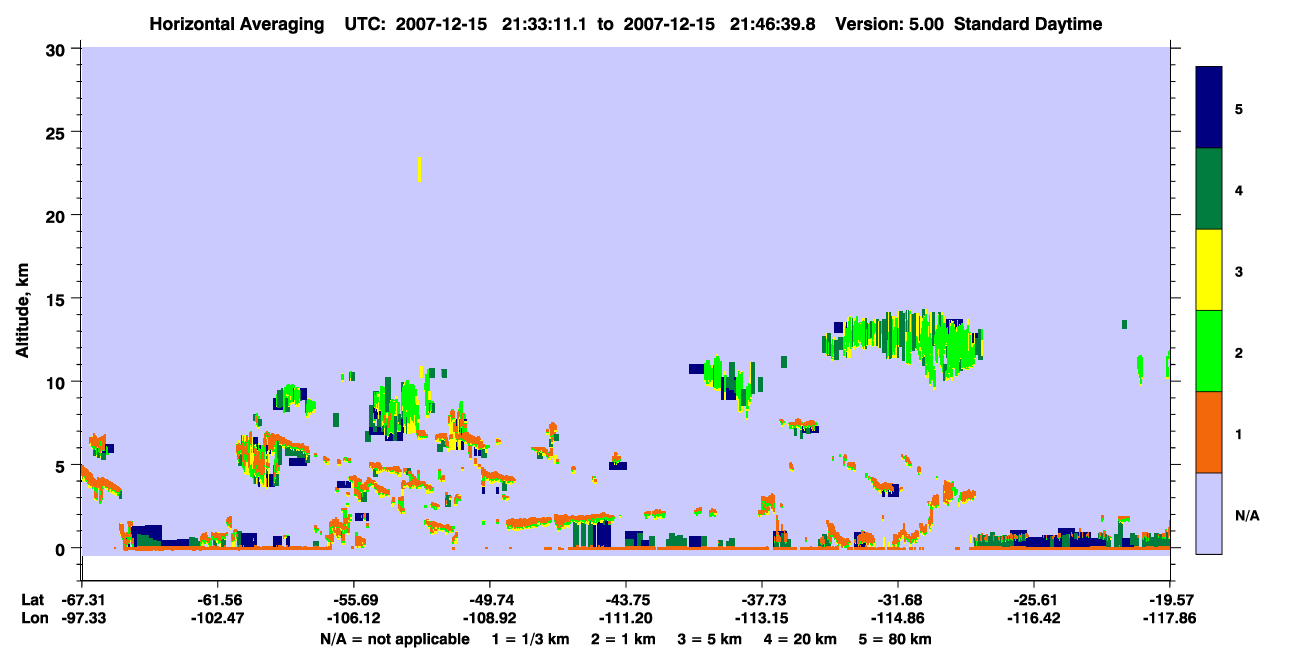Click the 'Lat' axis row label
The image size is (1300, 667).
tap(33, 600)
